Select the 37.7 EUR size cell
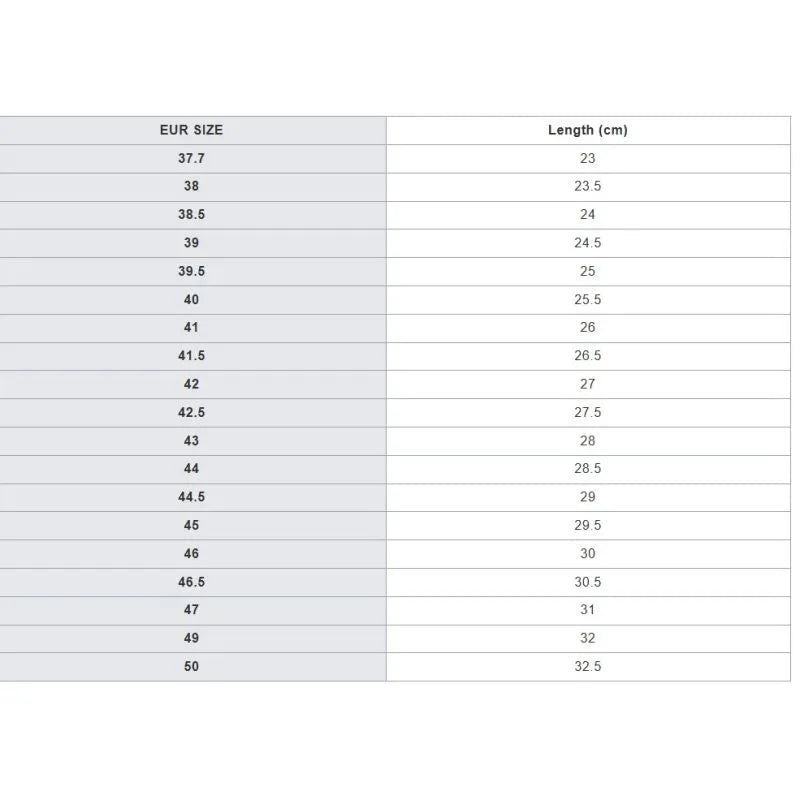The width and height of the screenshot is (800, 800). click(x=191, y=159)
